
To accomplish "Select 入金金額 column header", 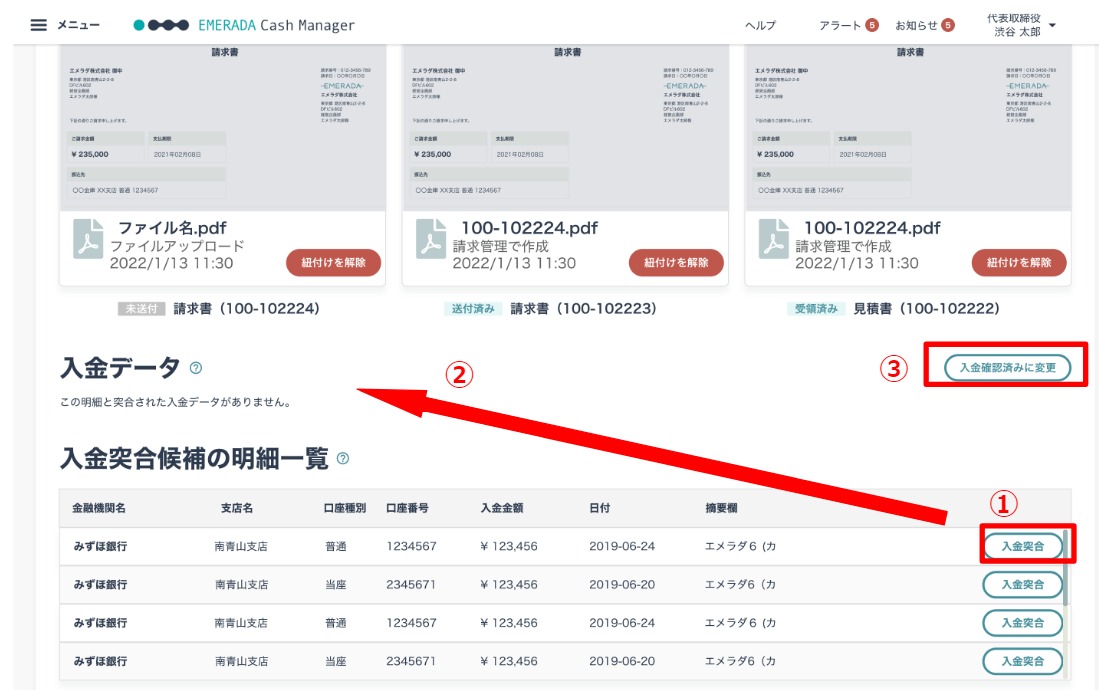I will pos(502,508).
